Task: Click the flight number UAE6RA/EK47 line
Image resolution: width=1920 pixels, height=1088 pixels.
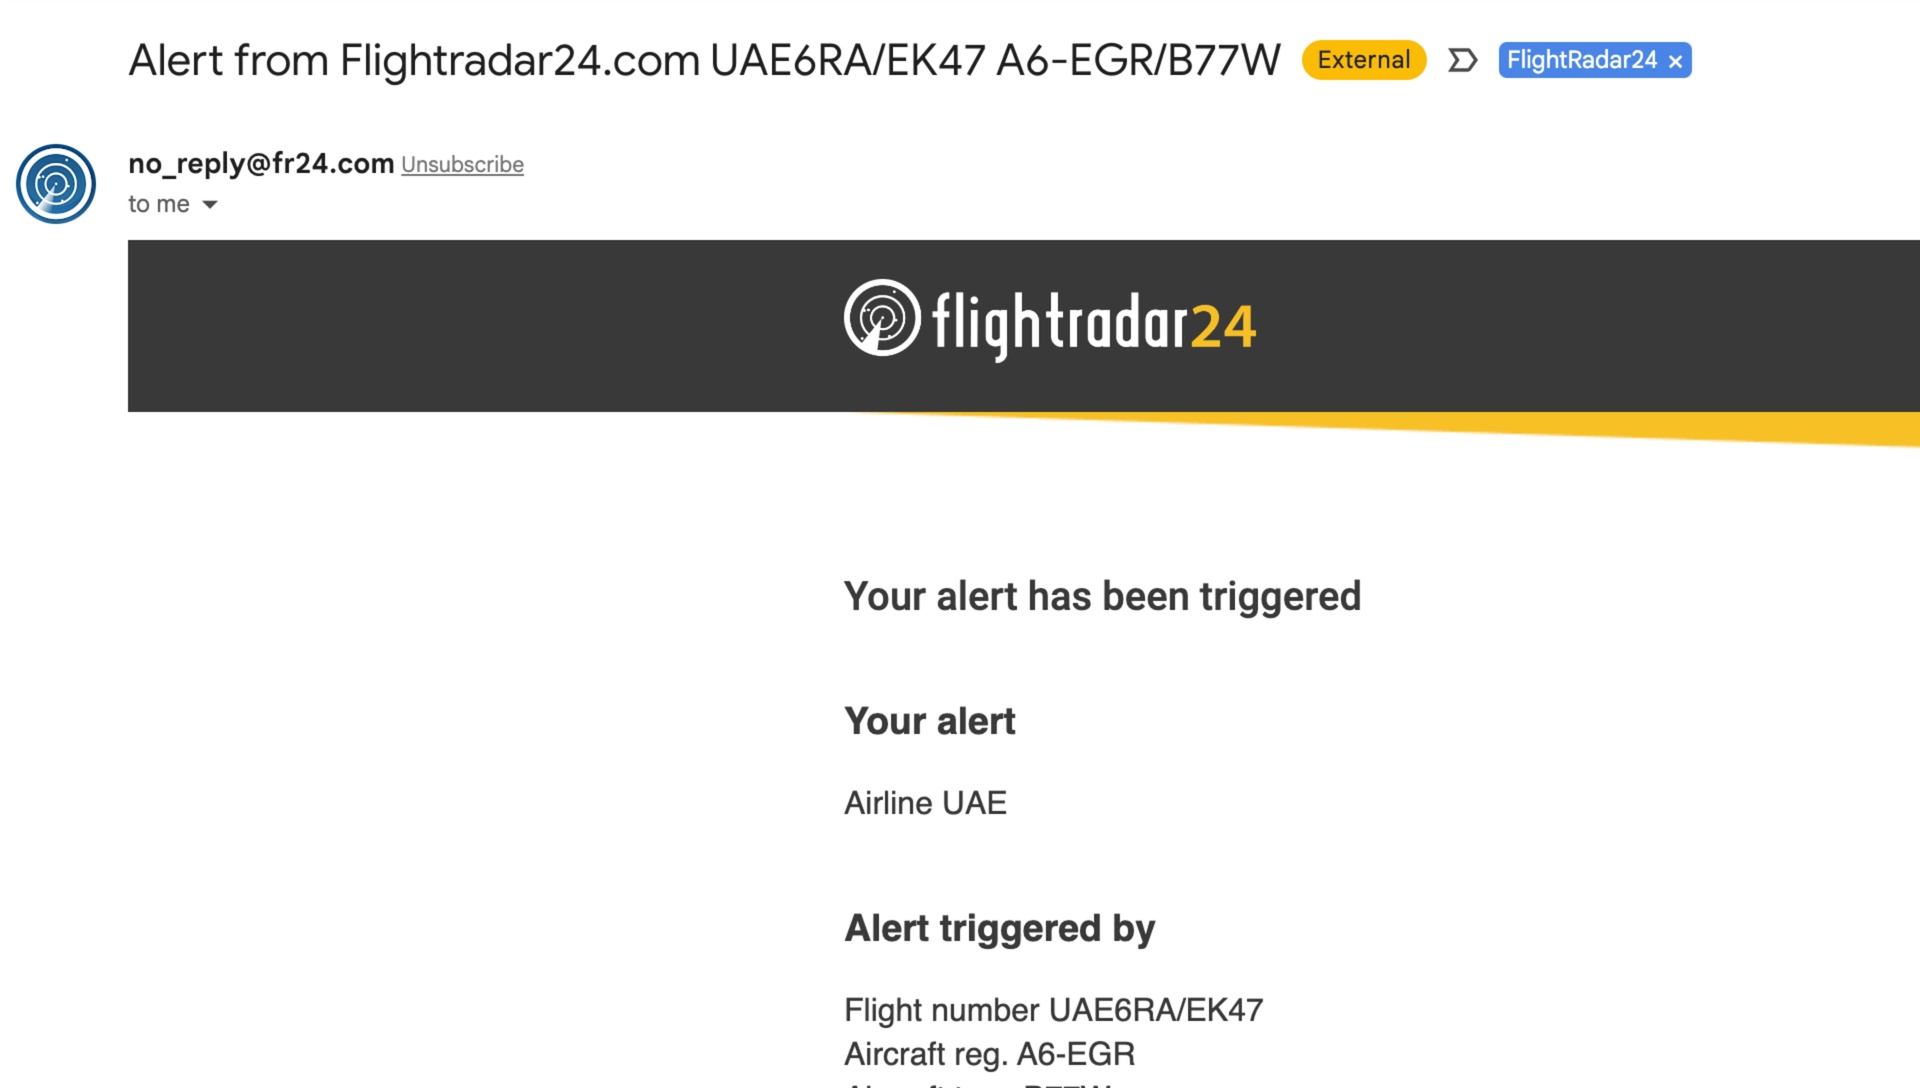Action: 1053,1010
